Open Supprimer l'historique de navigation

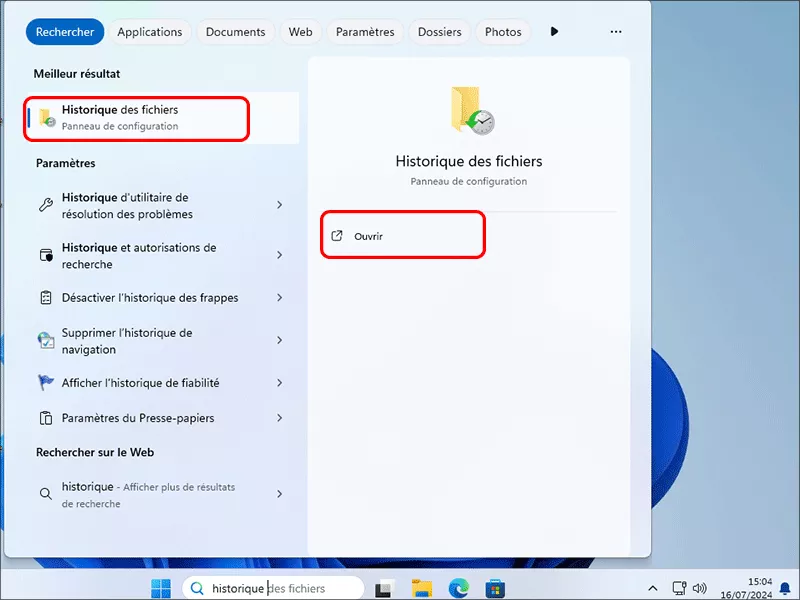coord(127,341)
